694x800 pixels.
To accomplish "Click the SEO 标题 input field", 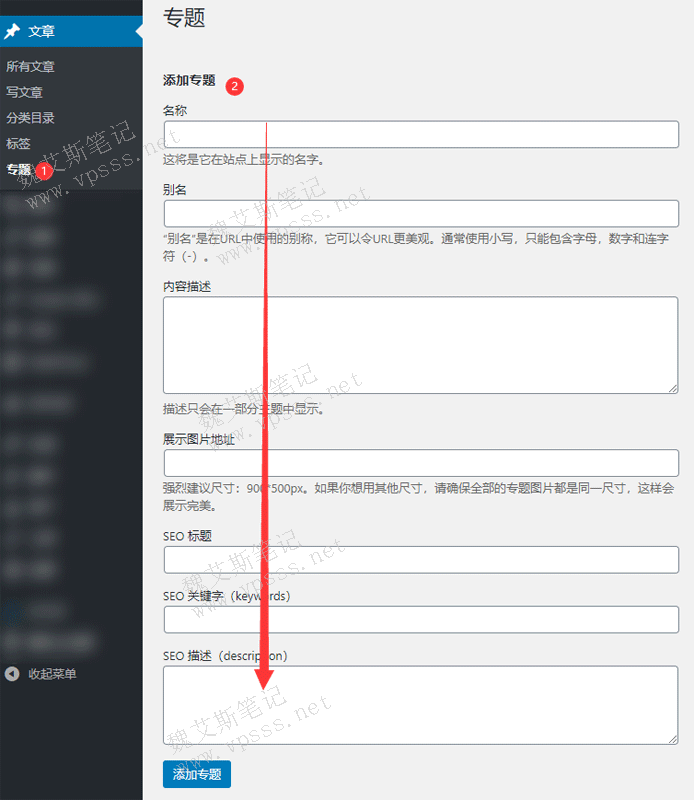I will click(420, 559).
